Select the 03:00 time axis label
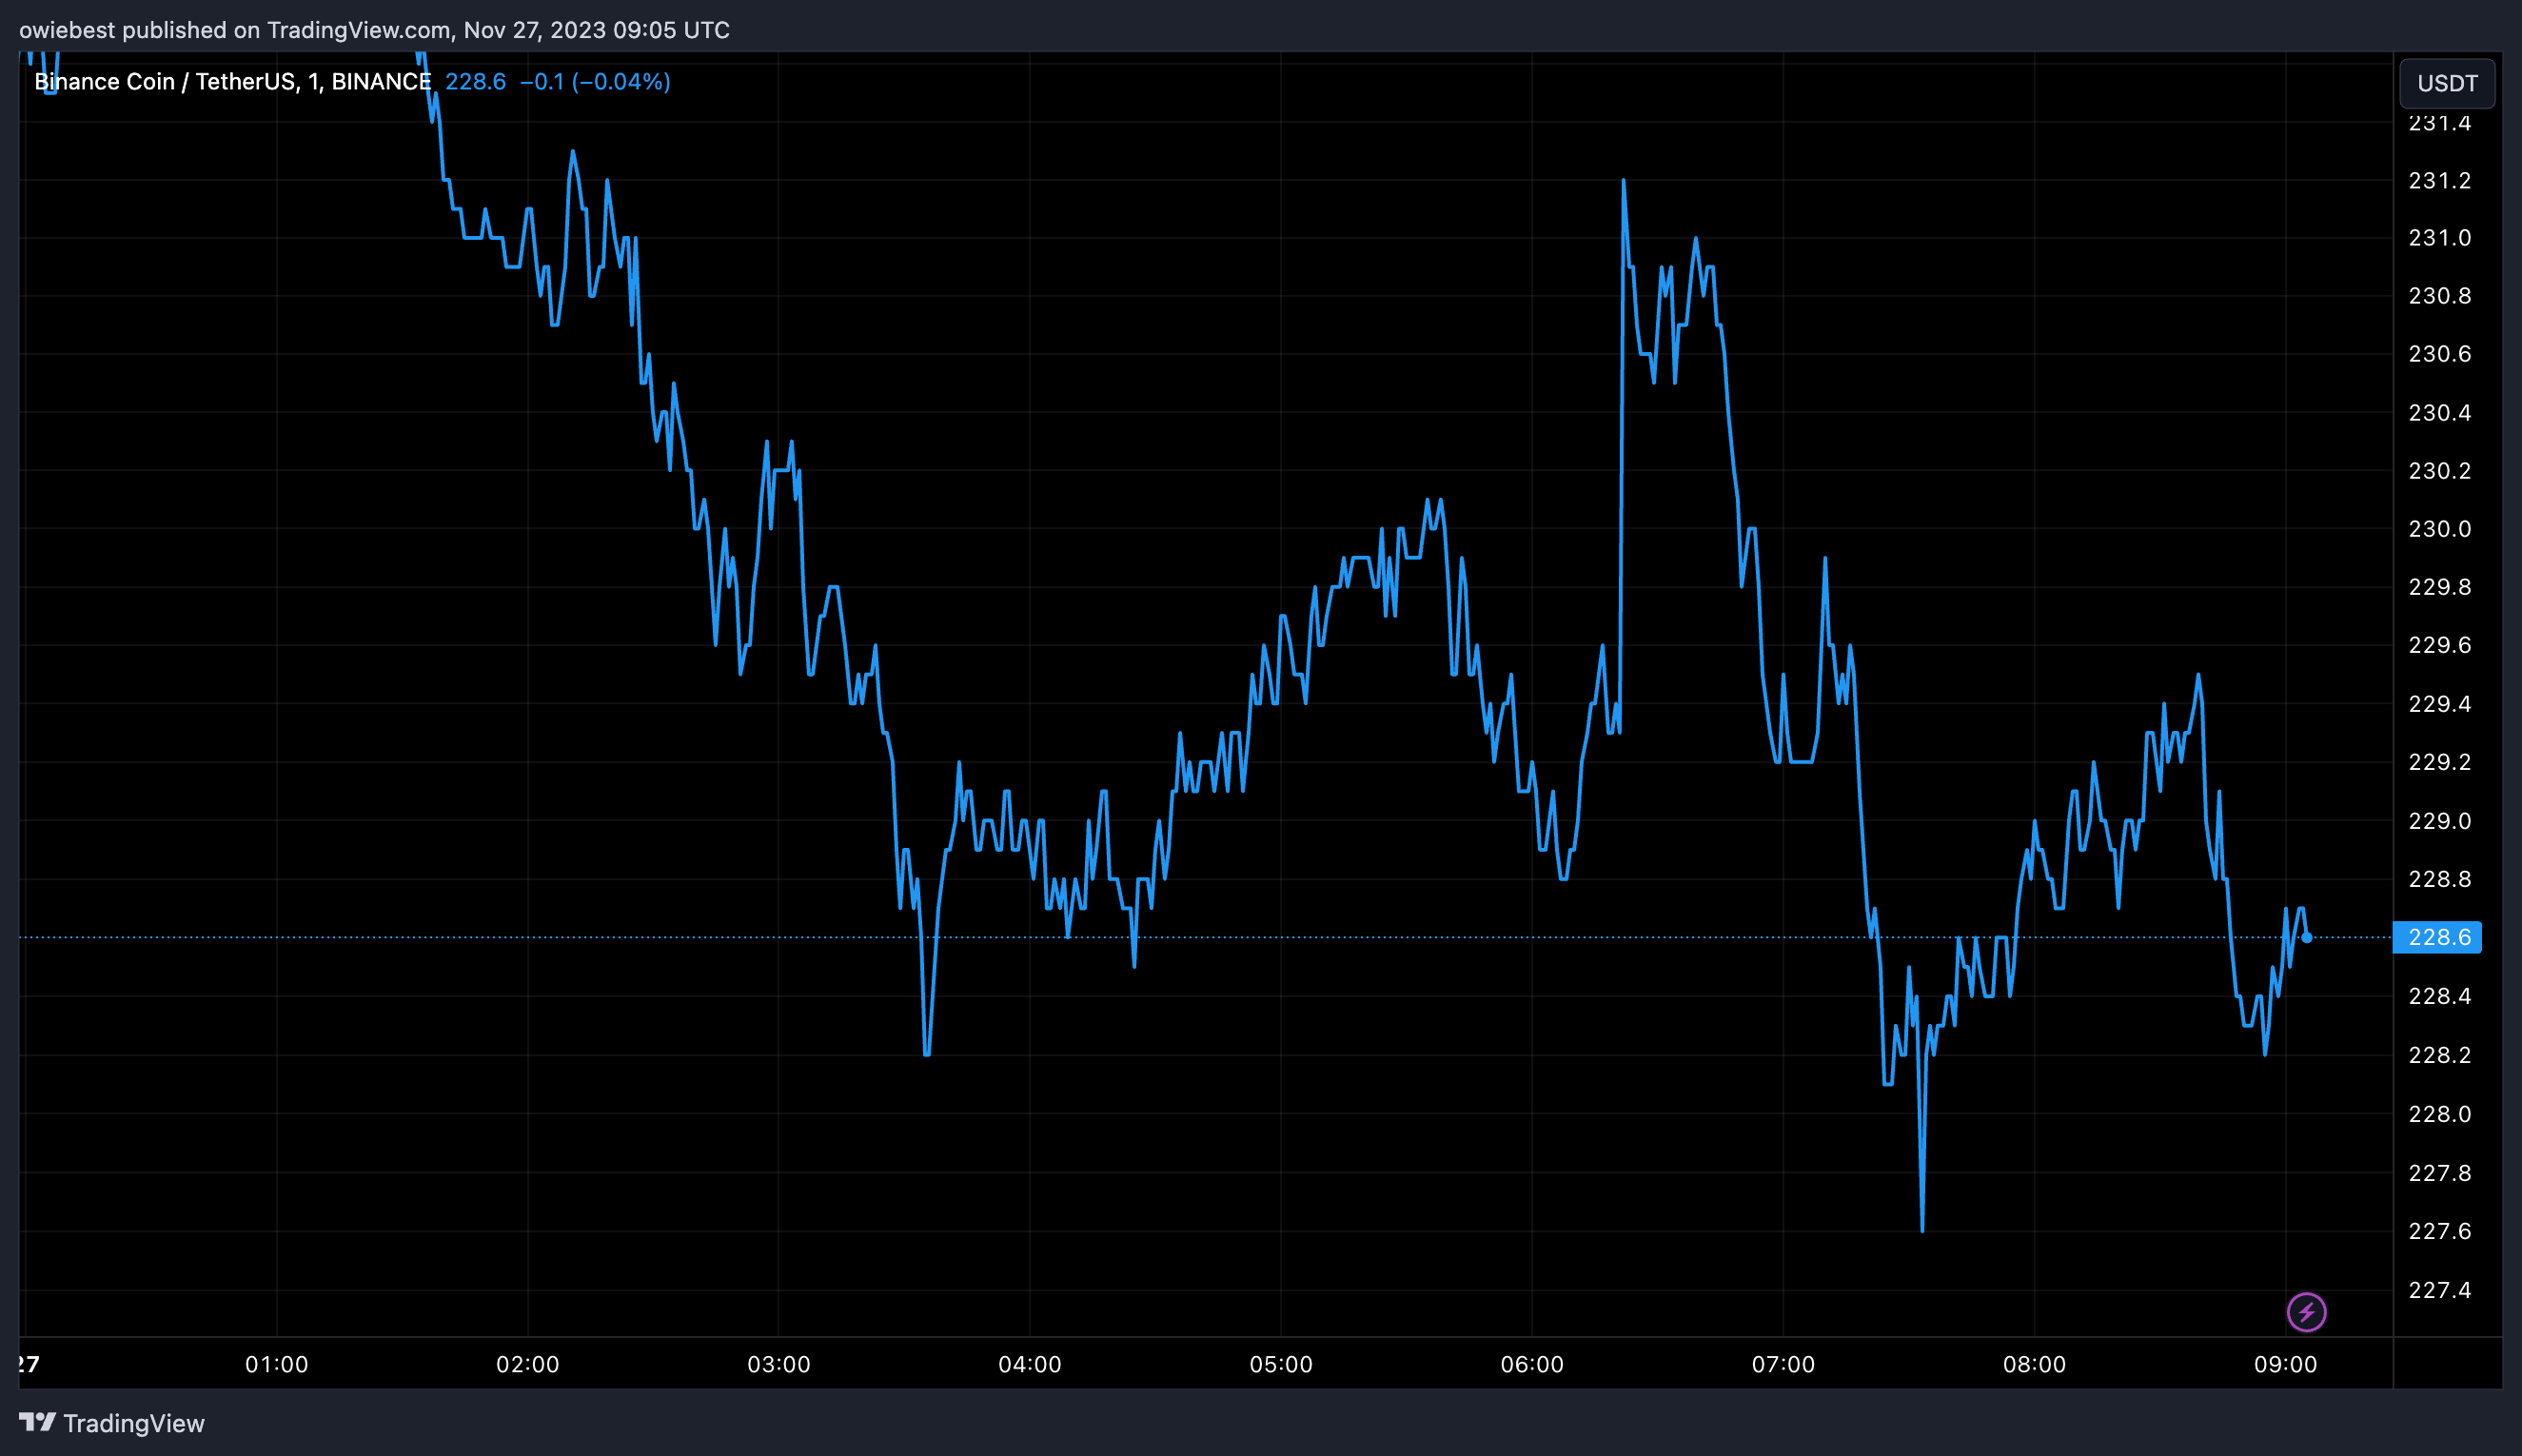The width and height of the screenshot is (2522, 1456). tap(778, 1364)
